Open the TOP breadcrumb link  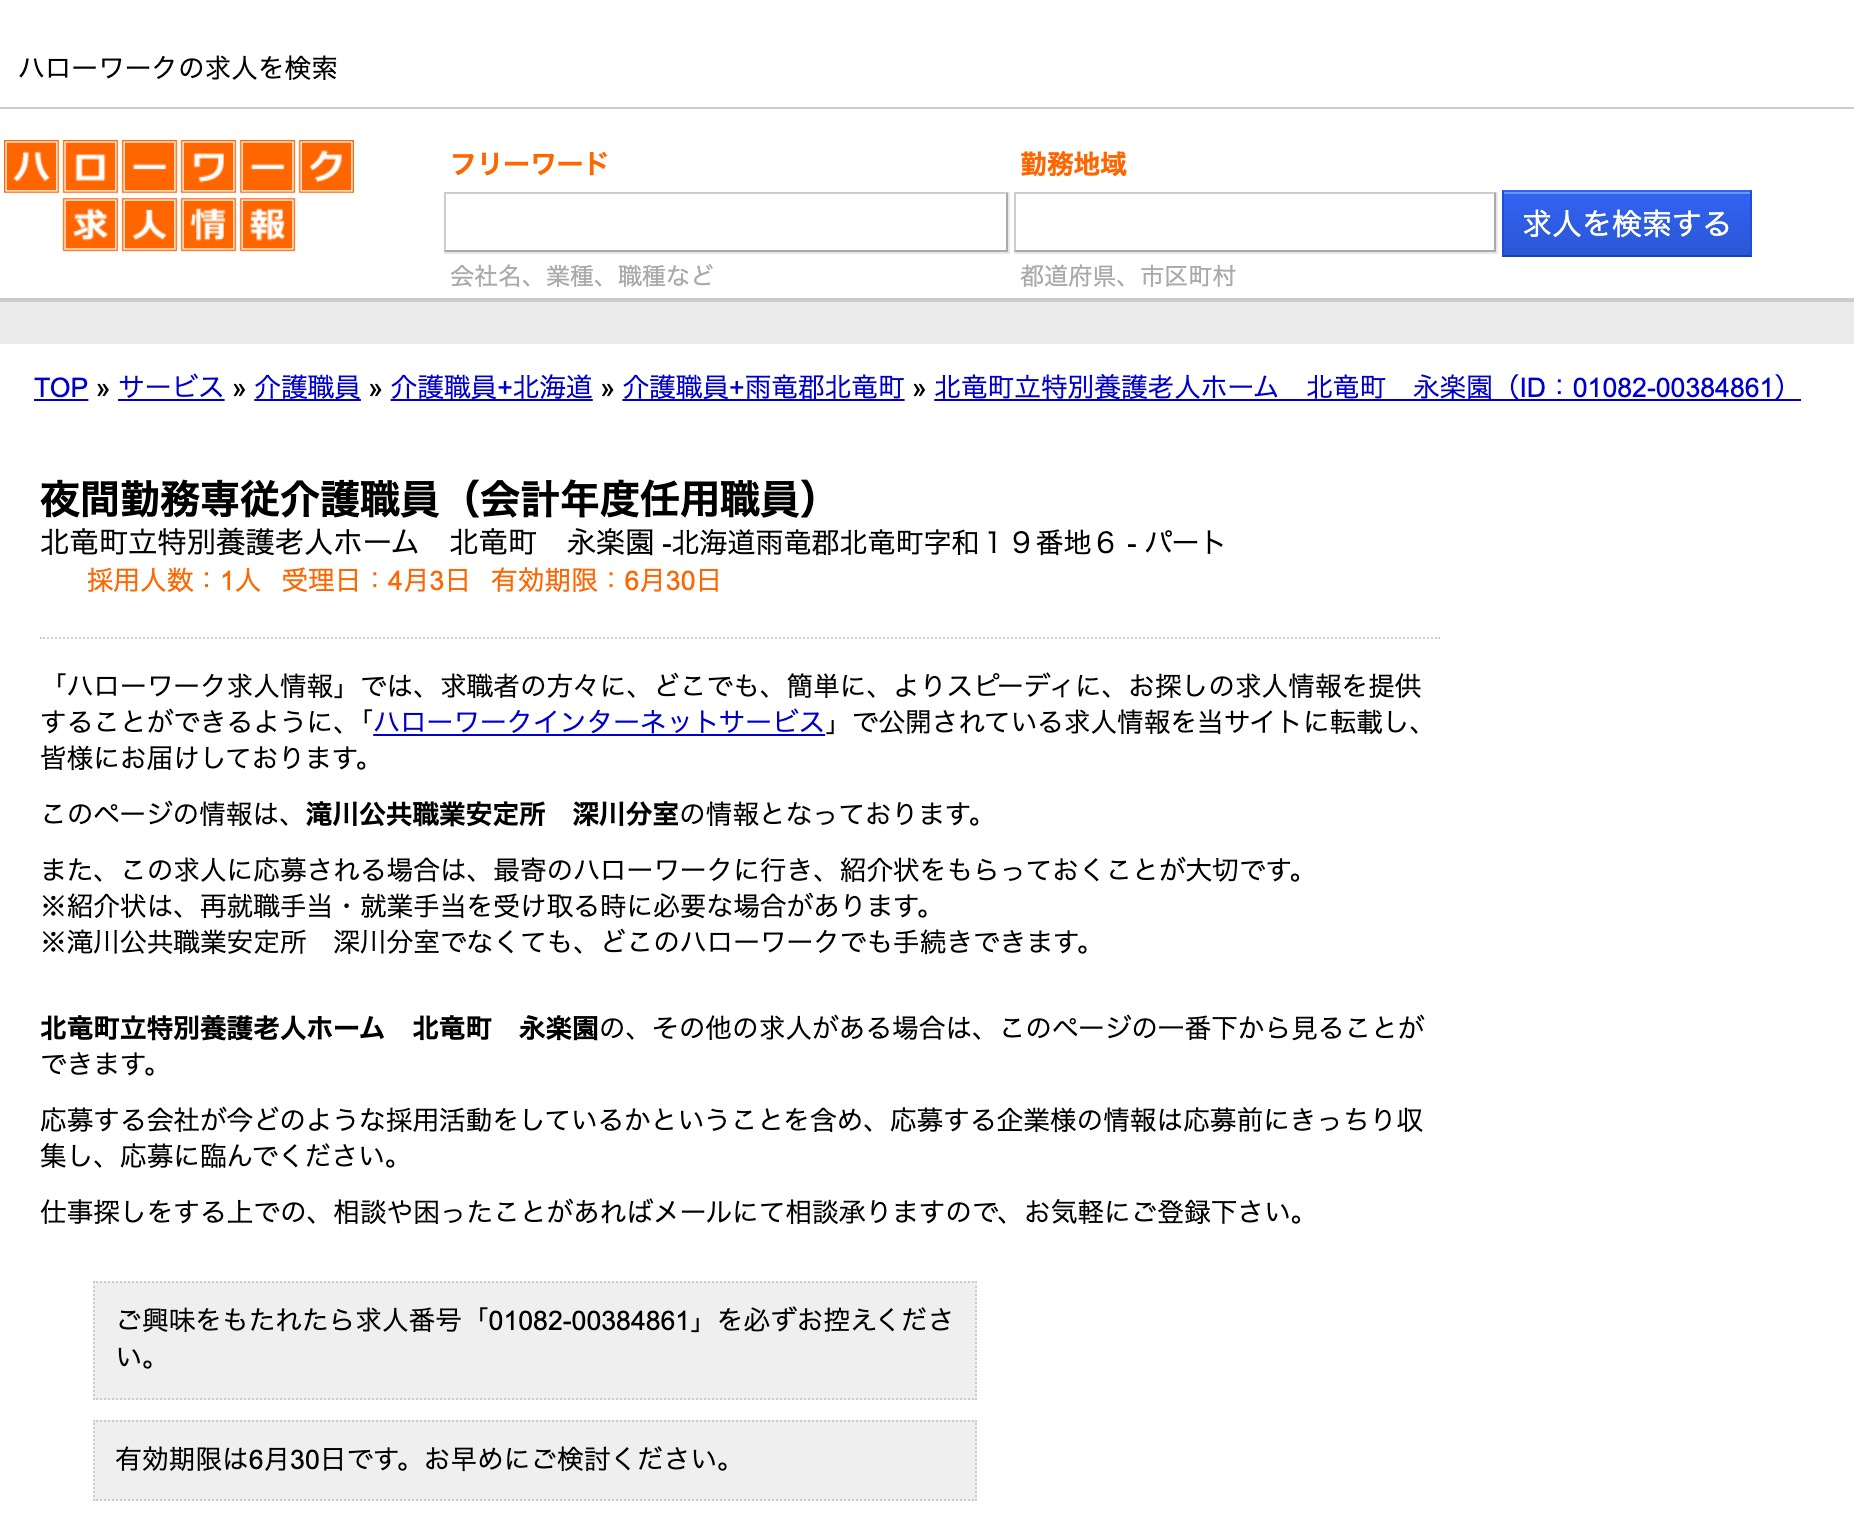[x=61, y=388]
